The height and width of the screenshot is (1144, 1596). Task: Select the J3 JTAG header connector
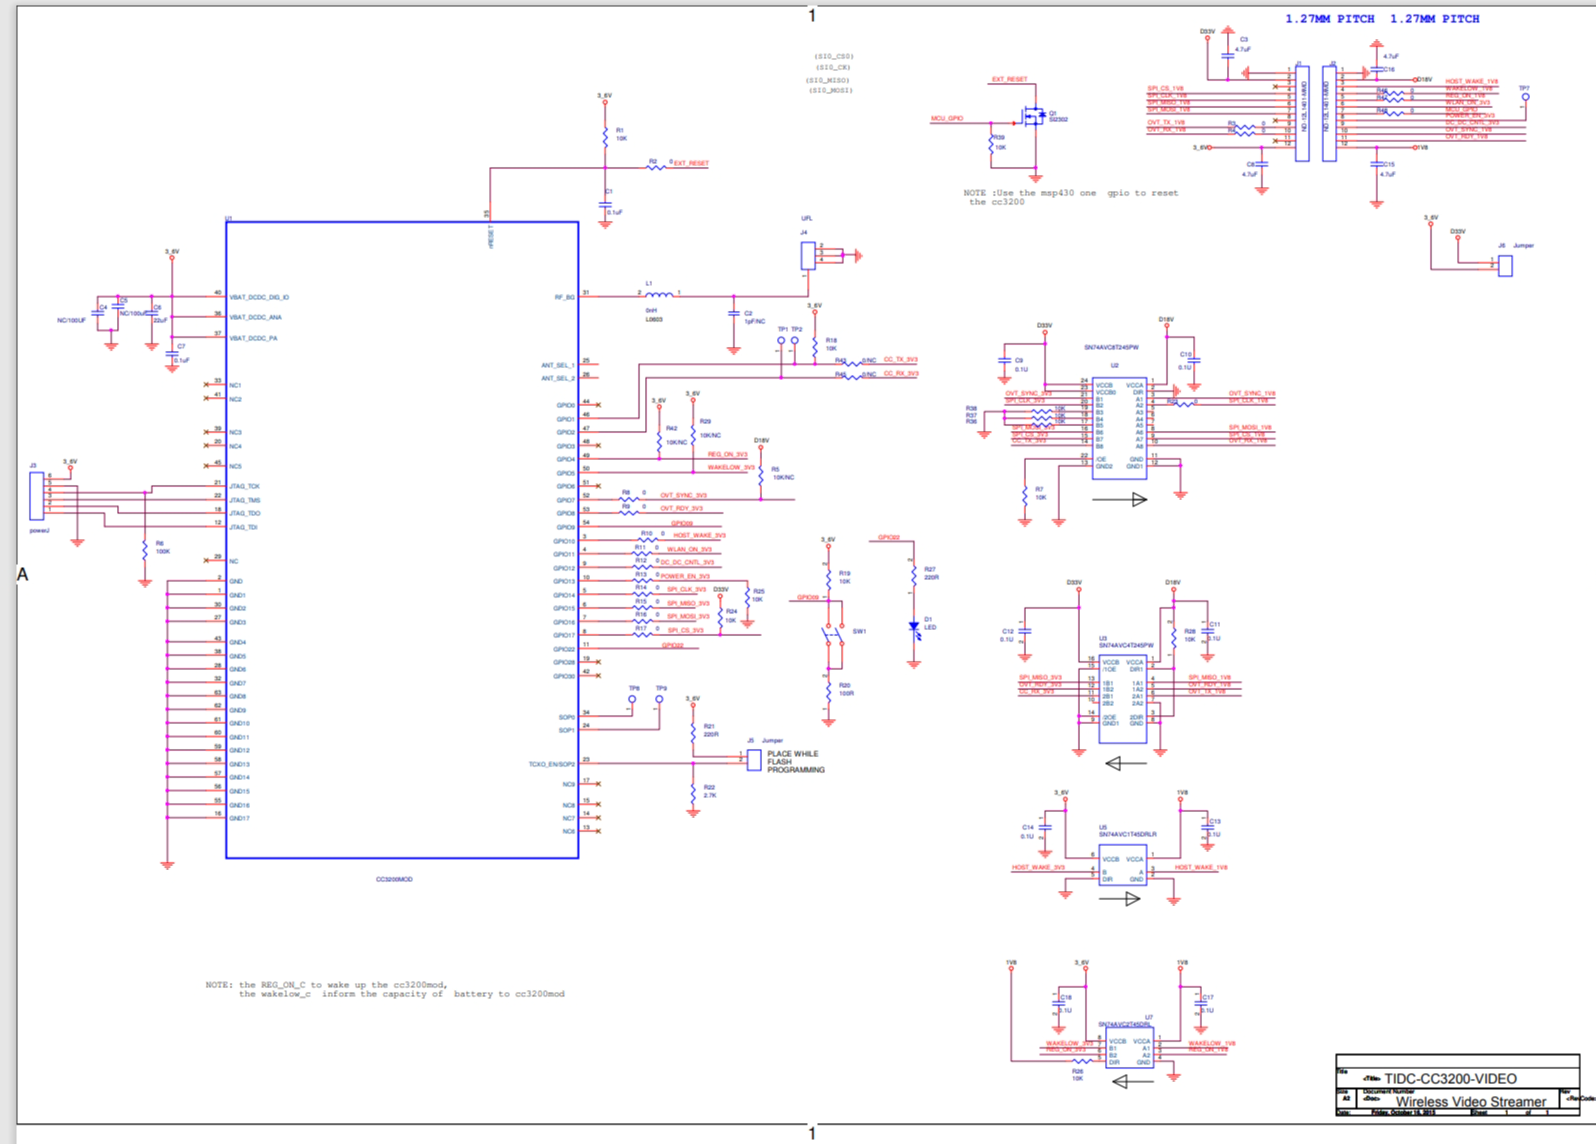[x=37, y=496]
